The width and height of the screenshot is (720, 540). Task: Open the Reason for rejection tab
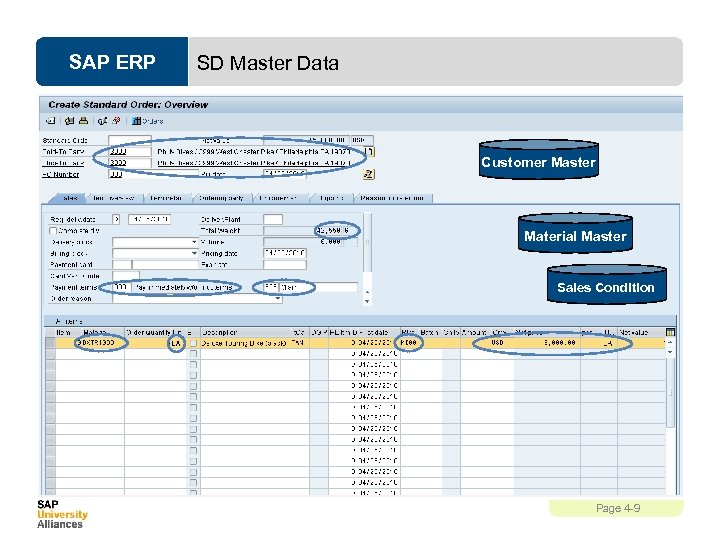(392, 198)
